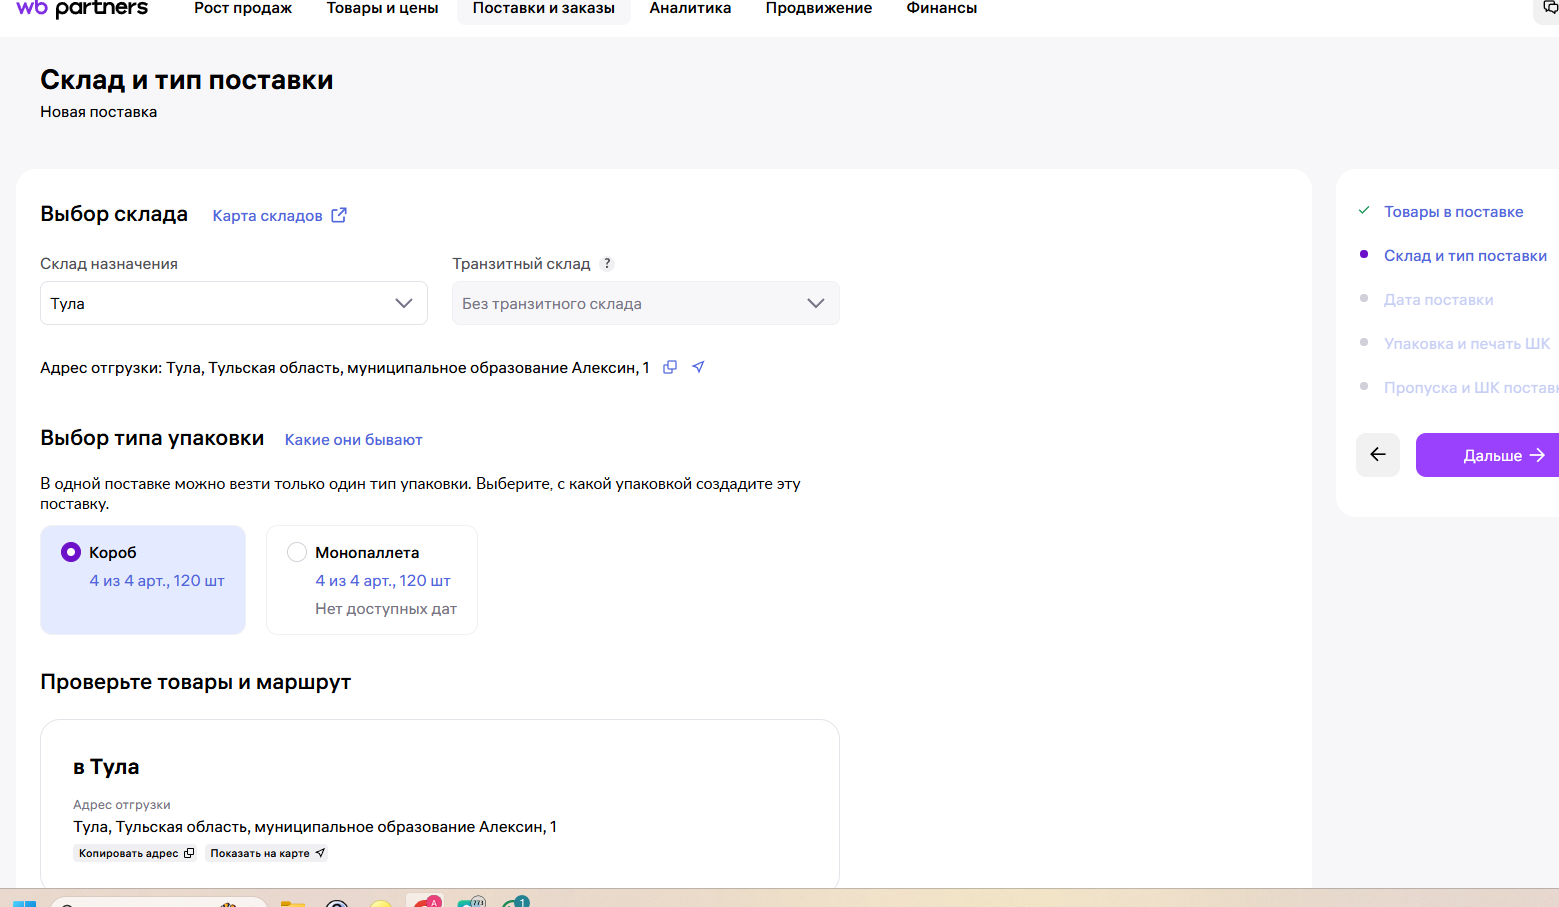Viewport: 1559px width, 907px height.
Task: Click the WB Partners logo
Action: tap(82, 8)
